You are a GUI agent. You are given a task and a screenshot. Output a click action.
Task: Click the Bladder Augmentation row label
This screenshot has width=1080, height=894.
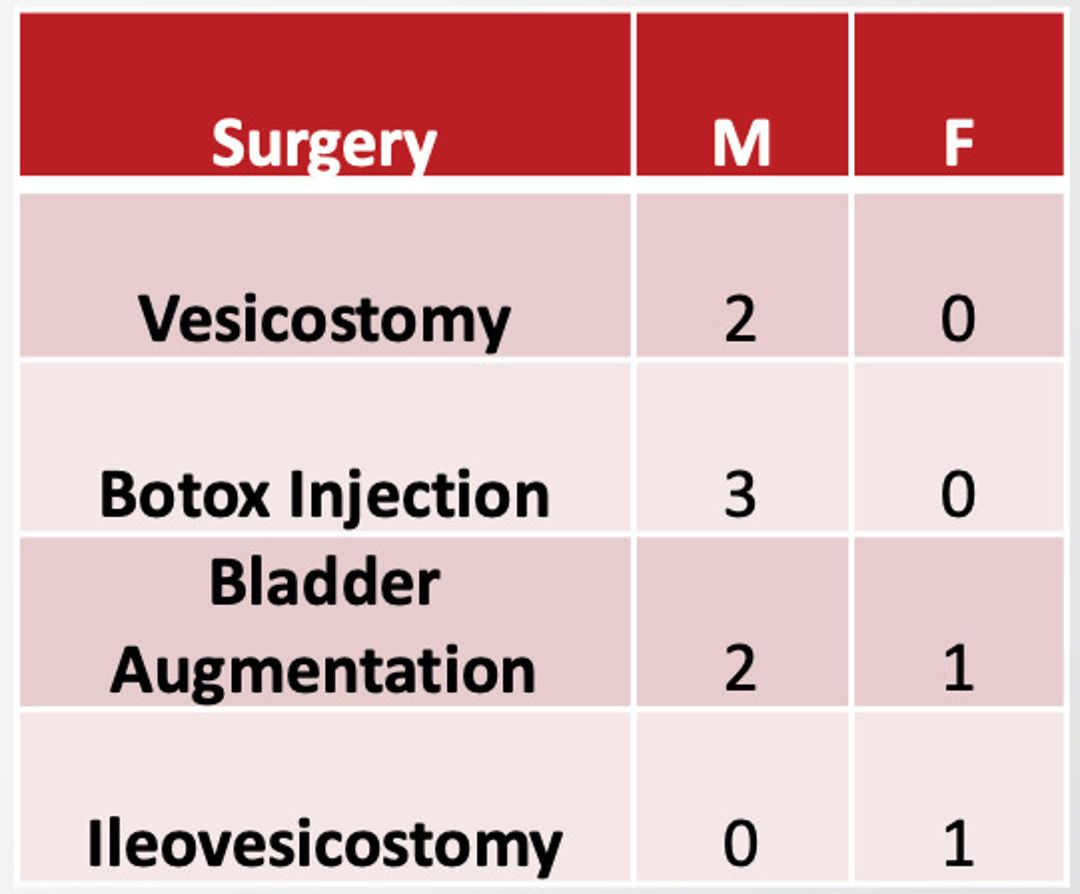pyautogui.click(x=324, y=627)
